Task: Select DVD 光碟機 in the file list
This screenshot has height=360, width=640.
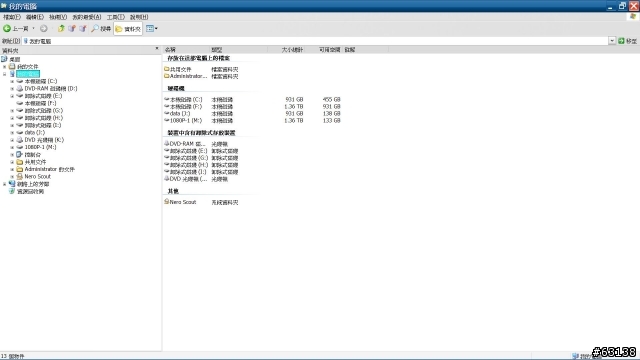Action: pyautogui.click(x=188, y=179)
